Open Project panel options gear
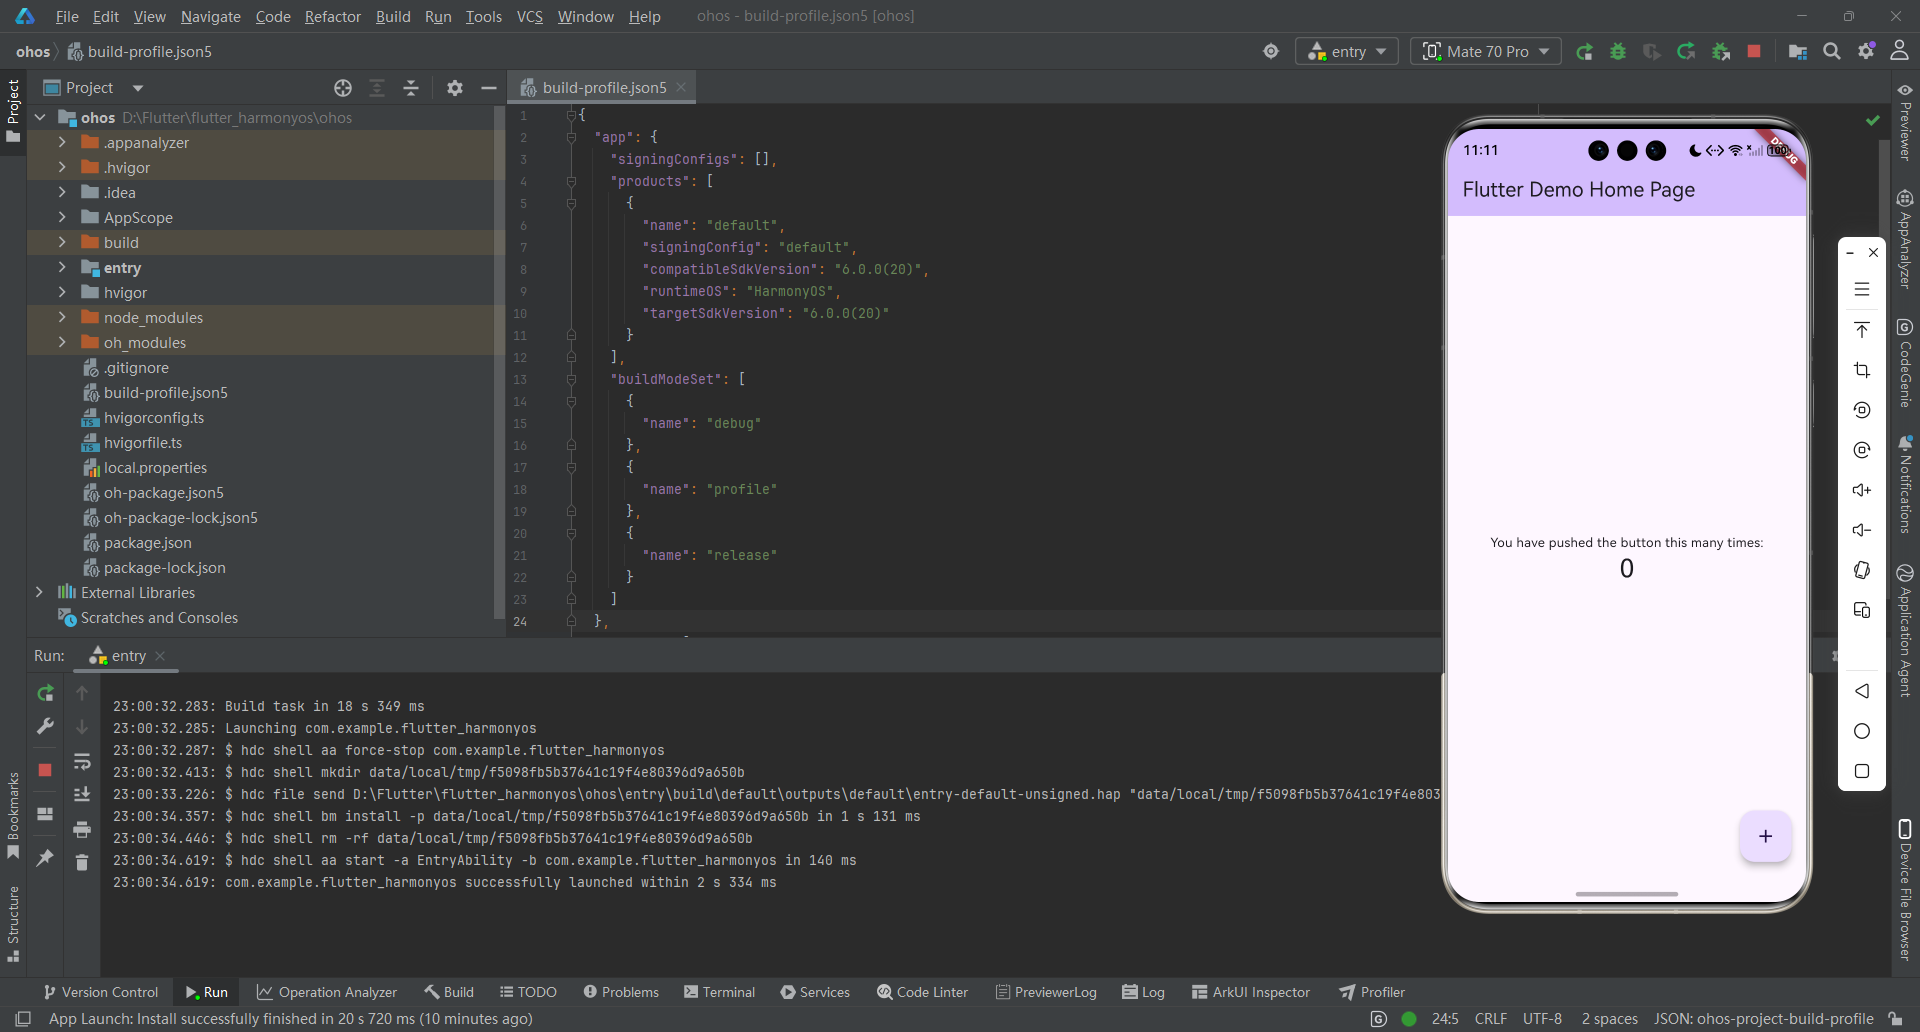This screenshot has width=1920, height=1032. [455, 88]
